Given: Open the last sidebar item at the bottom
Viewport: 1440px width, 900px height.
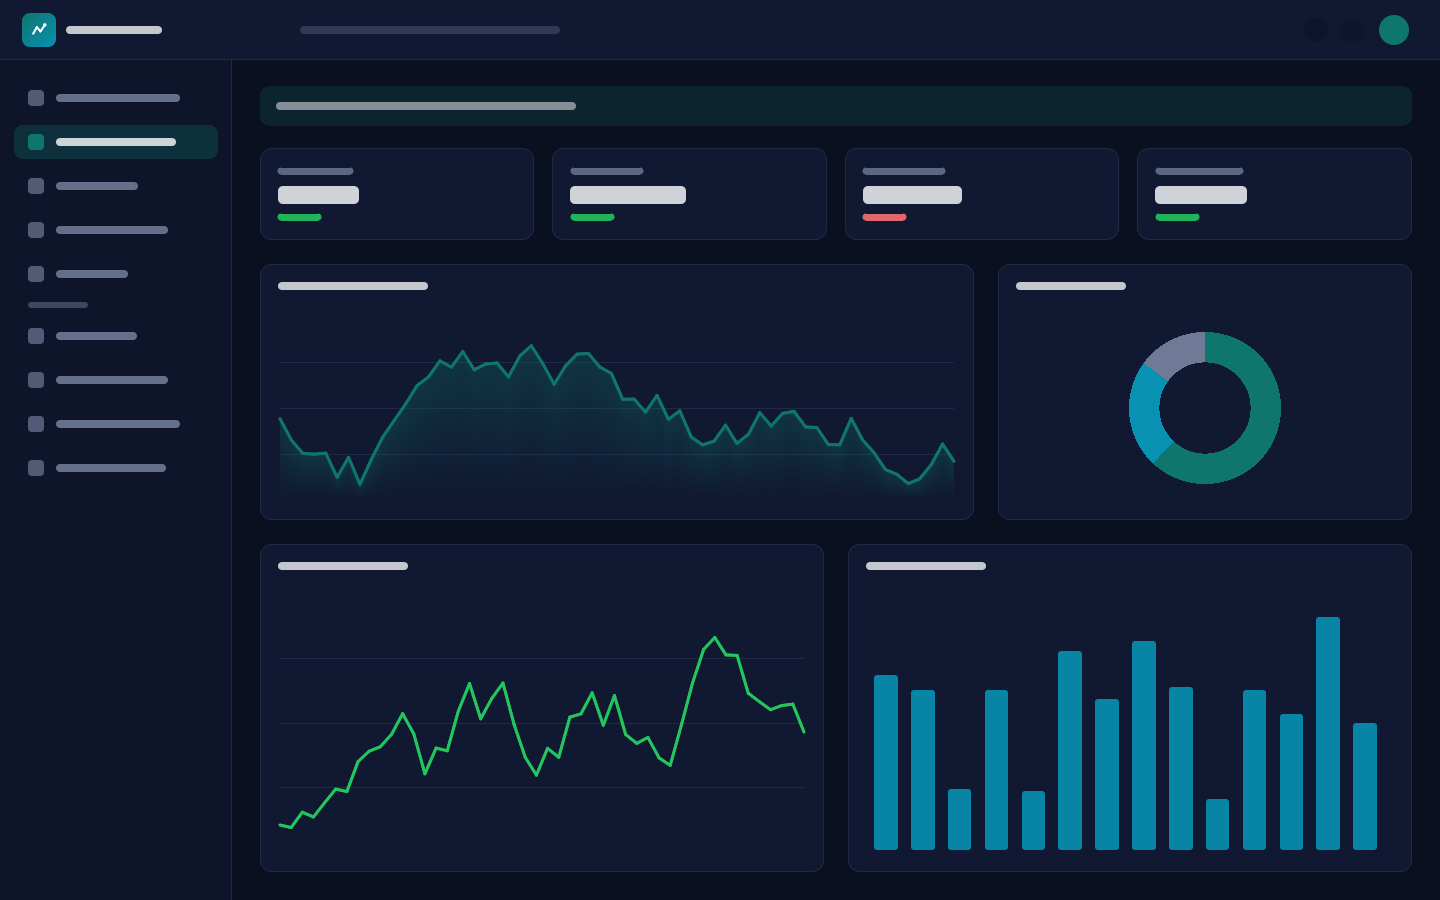Looking at the screenshot, I should [116, 468].
